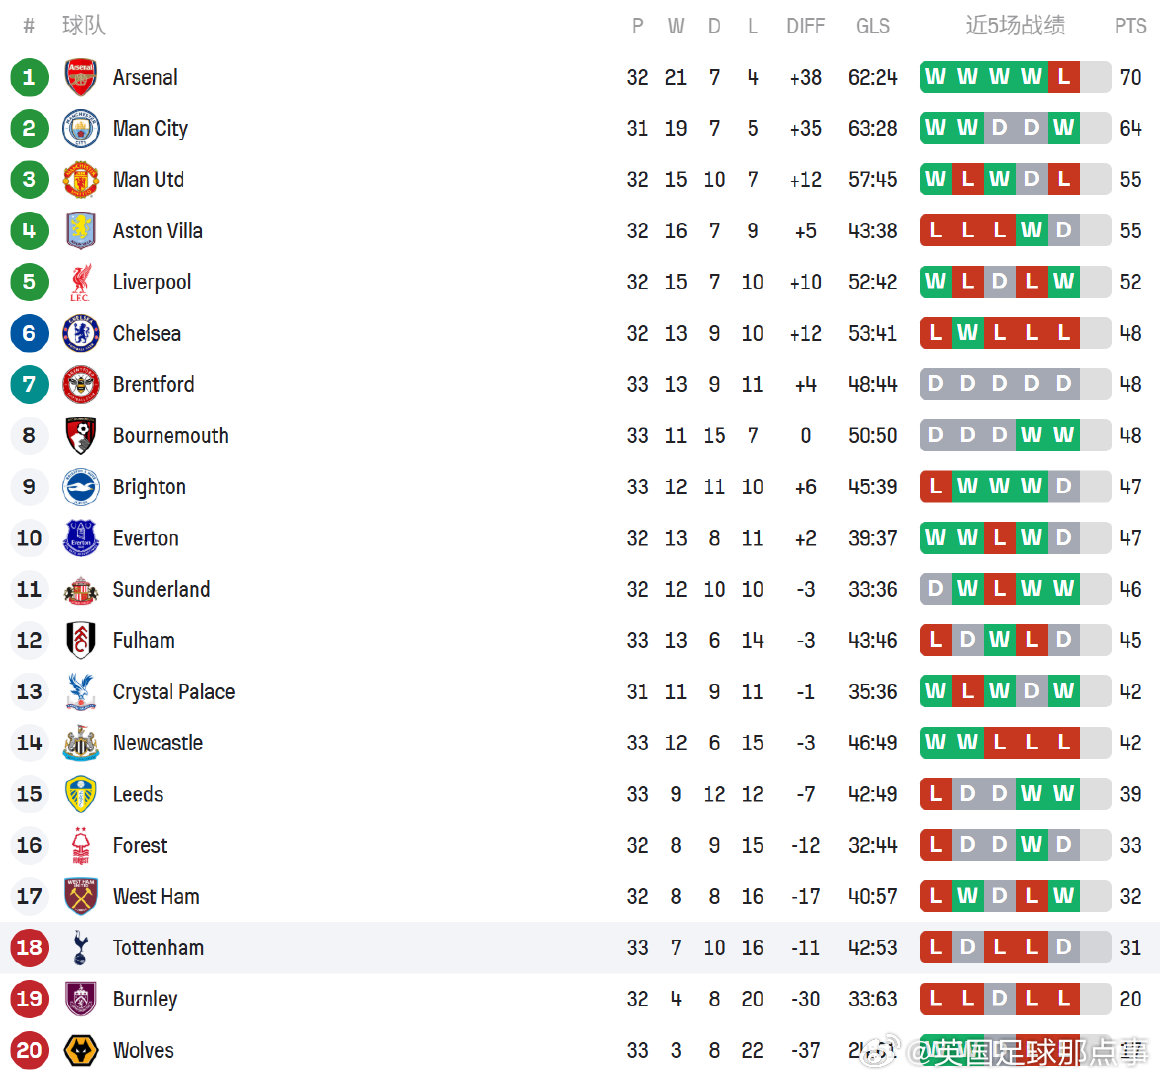This screenshot has height=1080, width=1160.
Task: Open Sunderland team page link
Action: (161, 589)
